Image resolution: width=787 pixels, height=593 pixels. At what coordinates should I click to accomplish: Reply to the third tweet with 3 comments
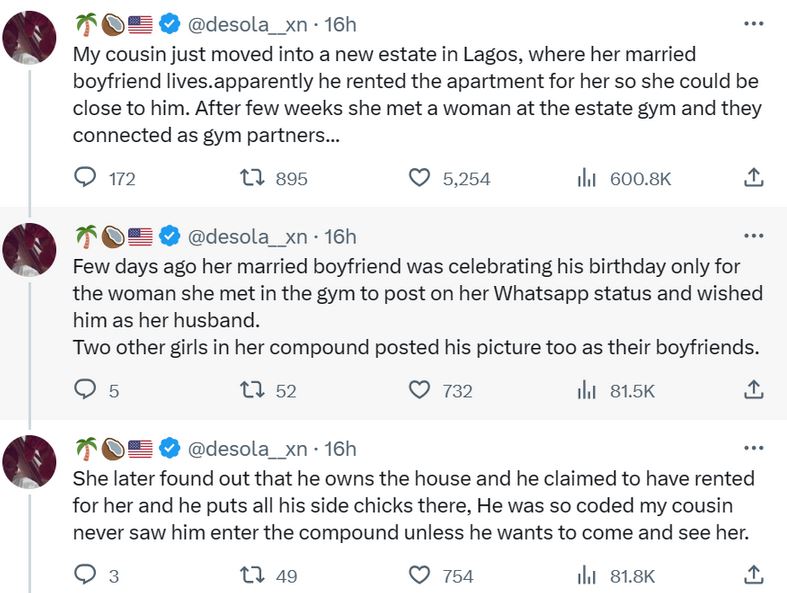[x=88, y=575]
